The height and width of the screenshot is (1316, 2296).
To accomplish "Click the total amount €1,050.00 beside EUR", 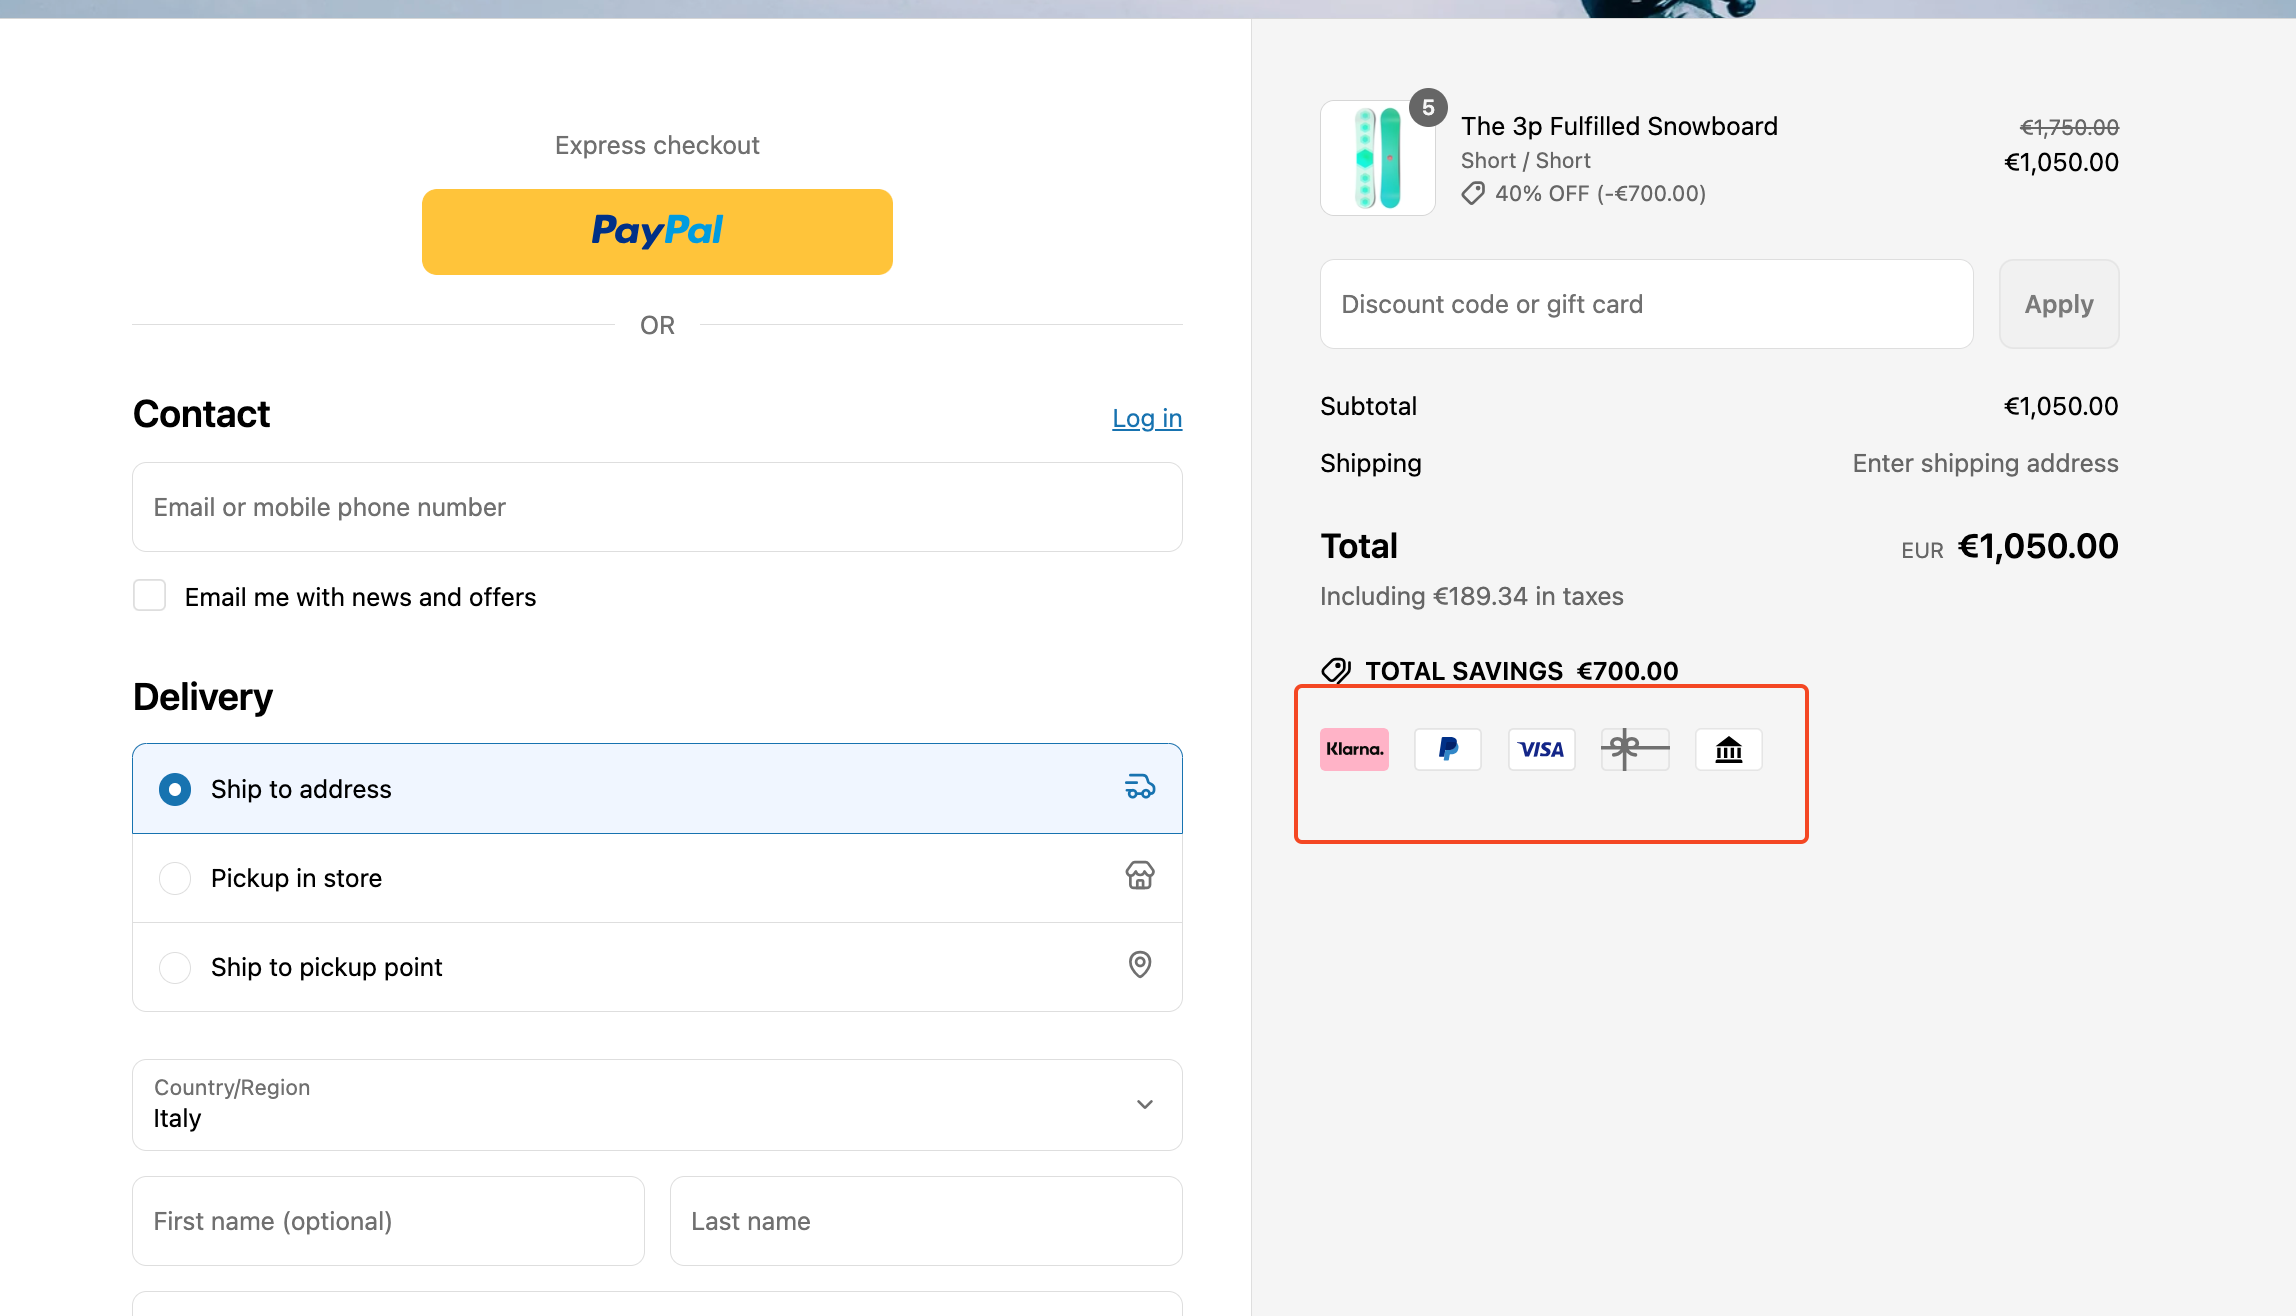I will click(x=2038, y=546).
